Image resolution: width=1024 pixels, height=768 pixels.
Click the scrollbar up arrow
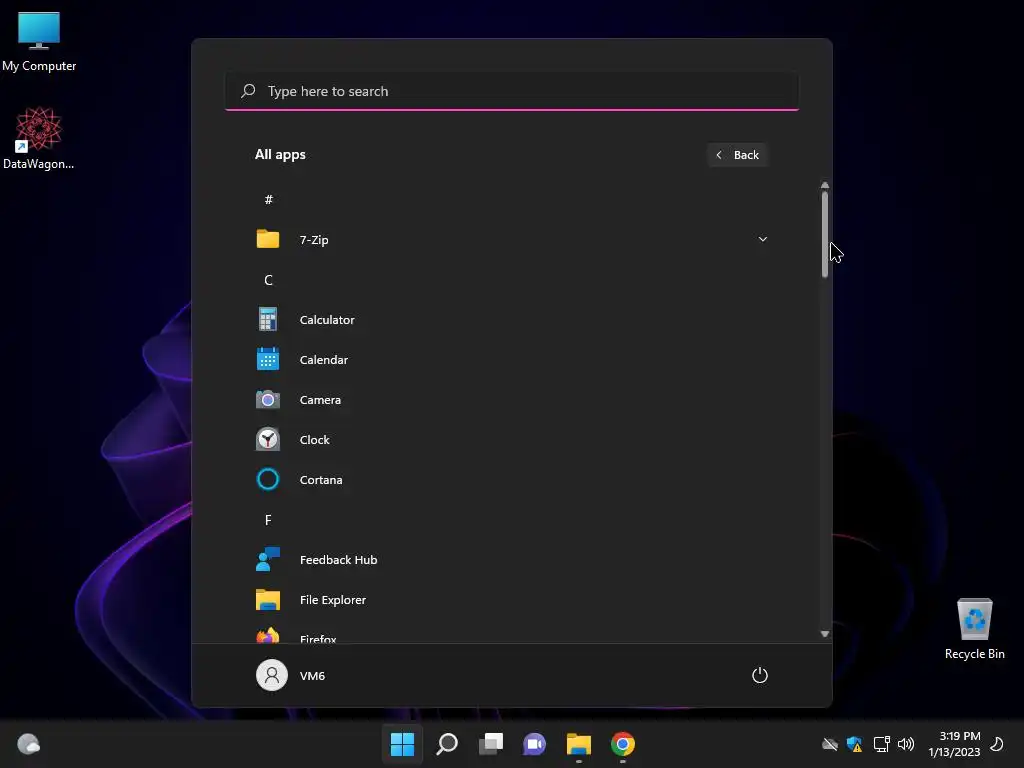[x=825, y=185]
